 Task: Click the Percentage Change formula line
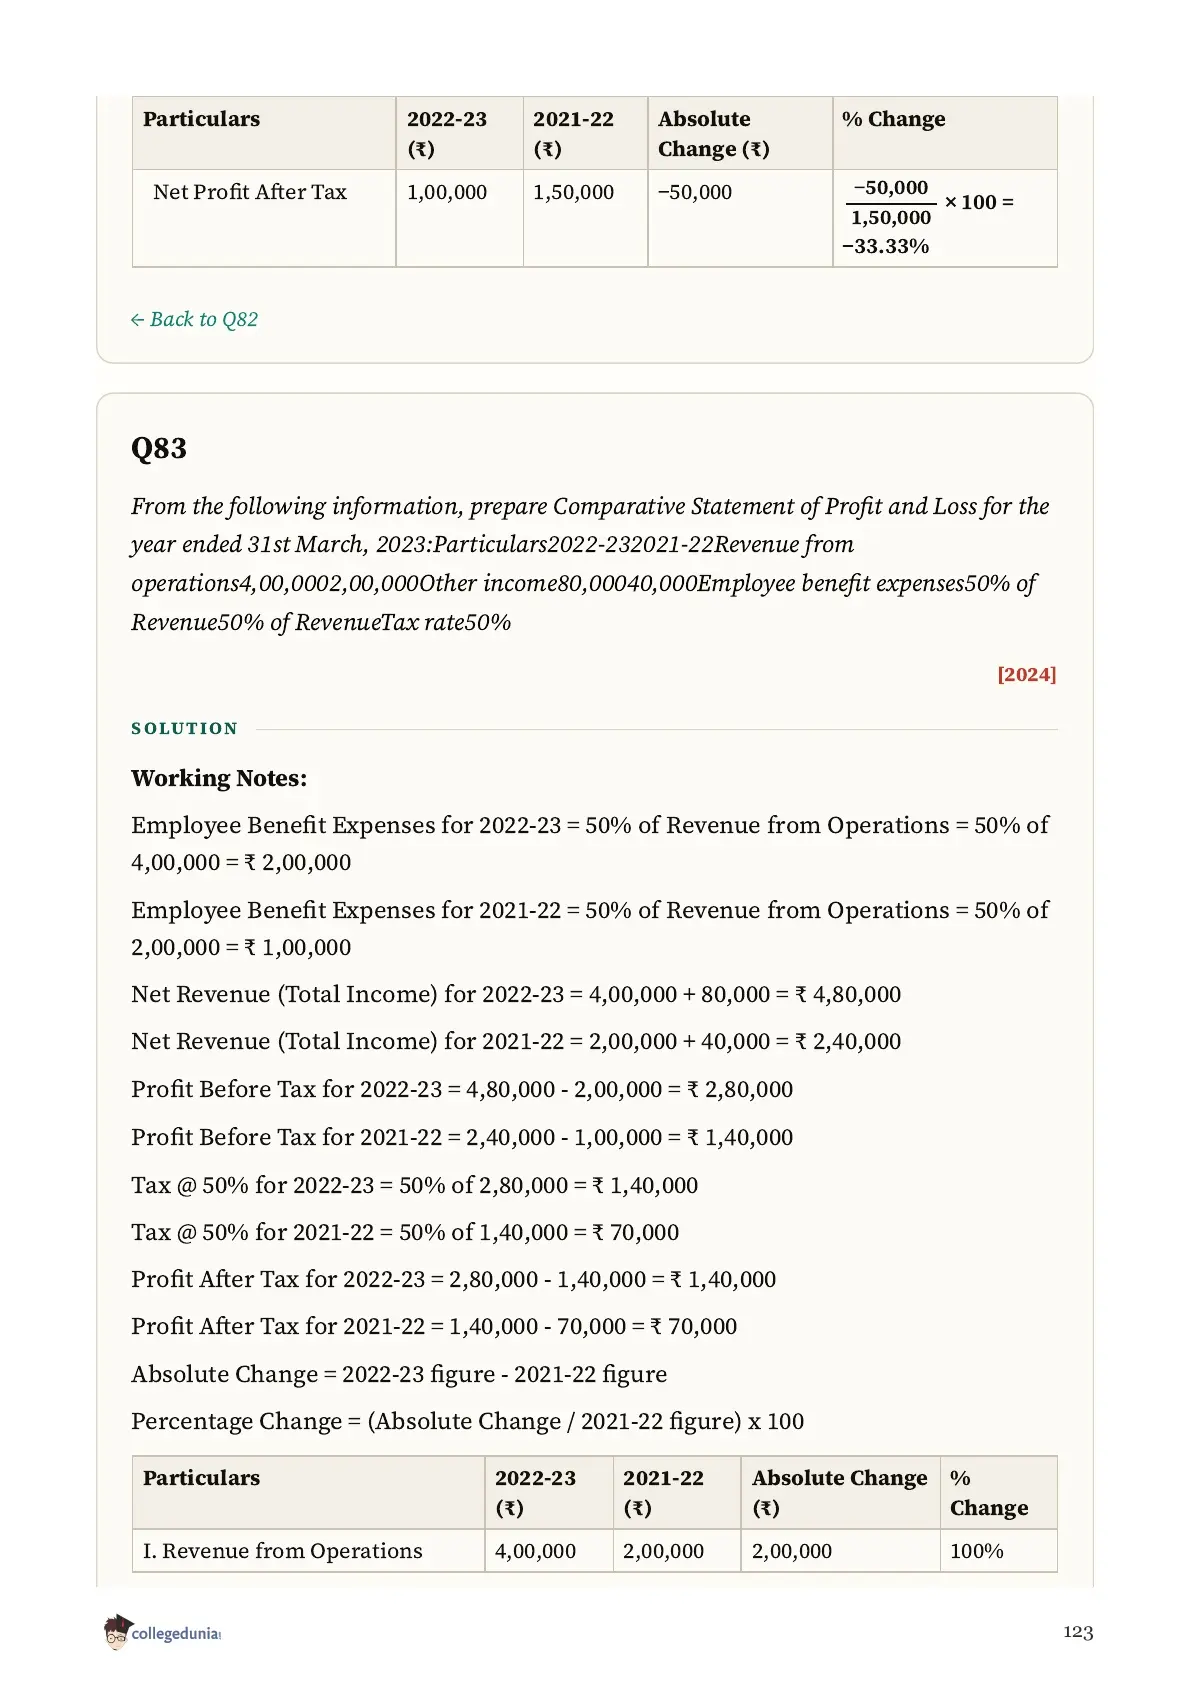(x=467, y=1421)
